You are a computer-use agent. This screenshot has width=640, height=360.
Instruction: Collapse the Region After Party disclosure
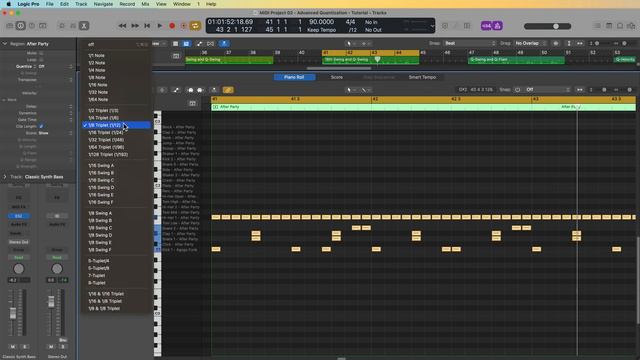pos(5,44)
